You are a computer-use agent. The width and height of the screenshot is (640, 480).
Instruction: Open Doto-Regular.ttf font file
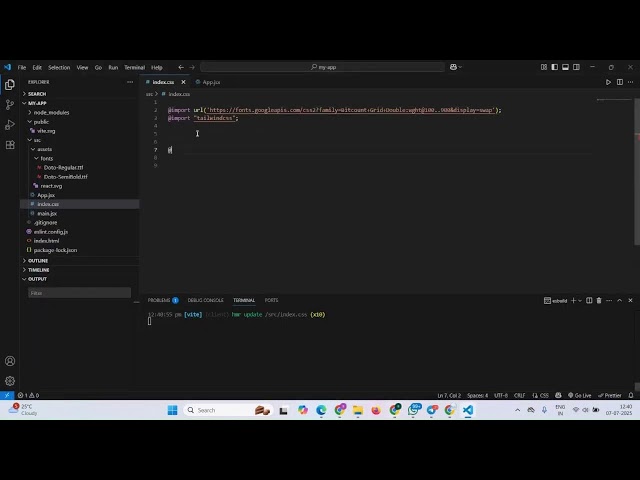click(x=80, y=167)
